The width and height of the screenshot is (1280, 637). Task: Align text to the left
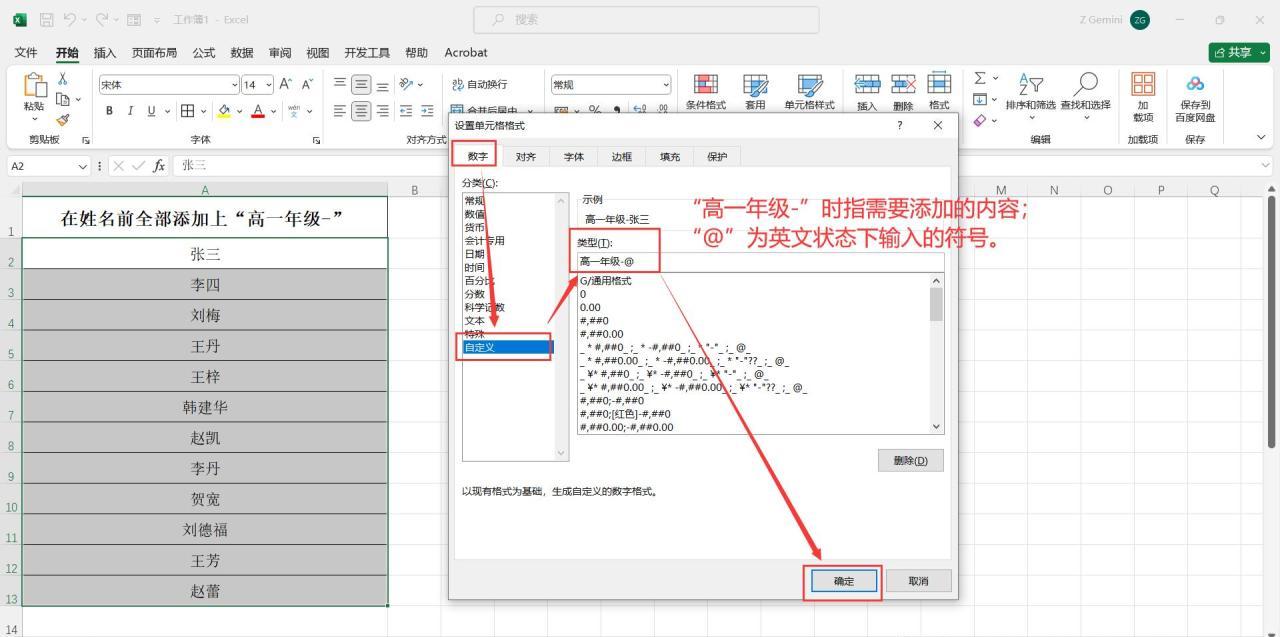pos(339,111)
